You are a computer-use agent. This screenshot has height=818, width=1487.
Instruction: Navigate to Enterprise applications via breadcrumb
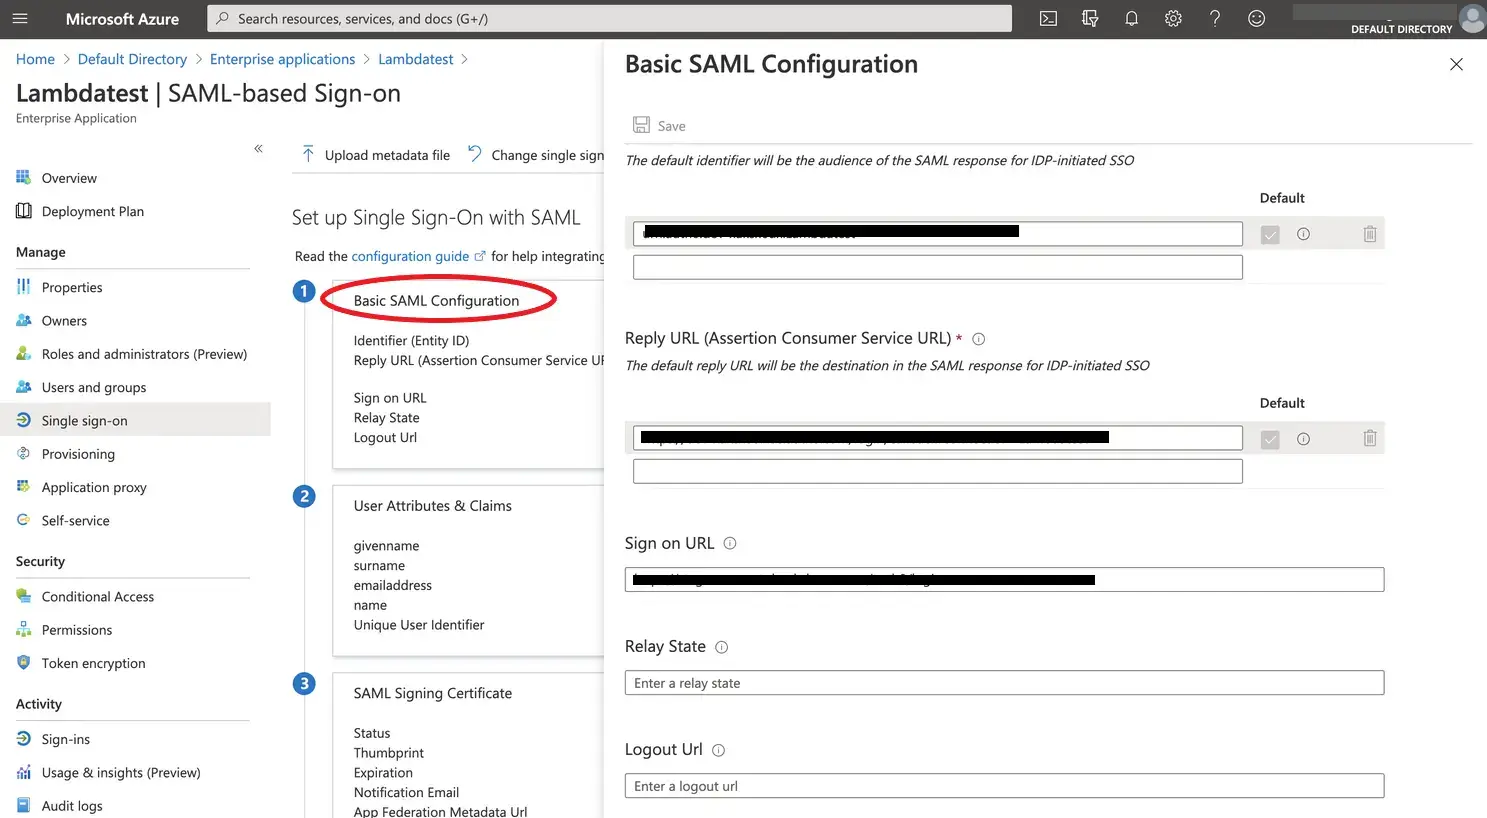point(283,58)
